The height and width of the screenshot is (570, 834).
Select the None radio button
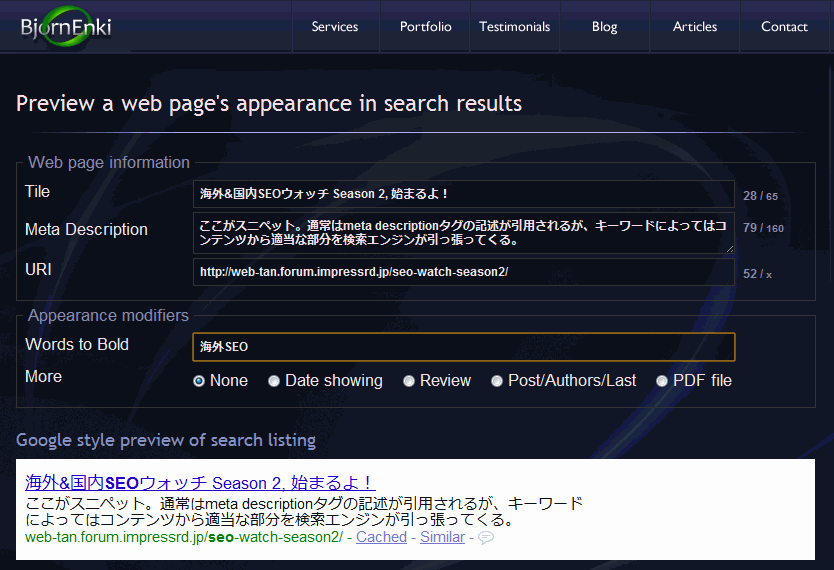tap(199, 381)
